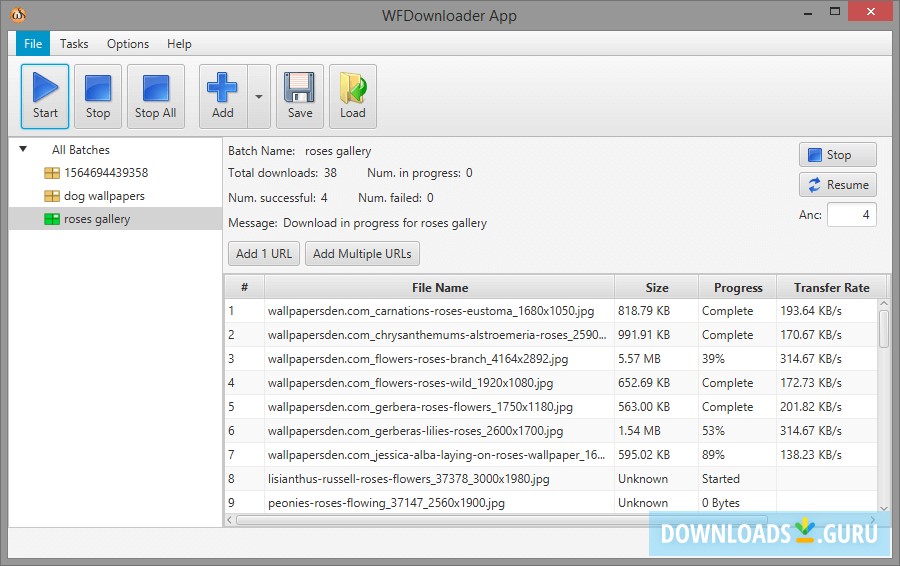Click the Stop toolbar button
The height and width of the screenshot is (566, 900).
[98, 96]
